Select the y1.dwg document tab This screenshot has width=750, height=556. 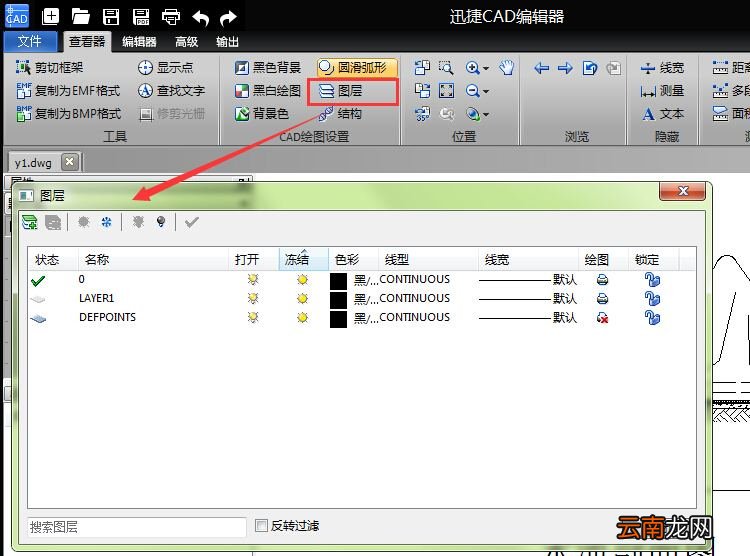33,163
